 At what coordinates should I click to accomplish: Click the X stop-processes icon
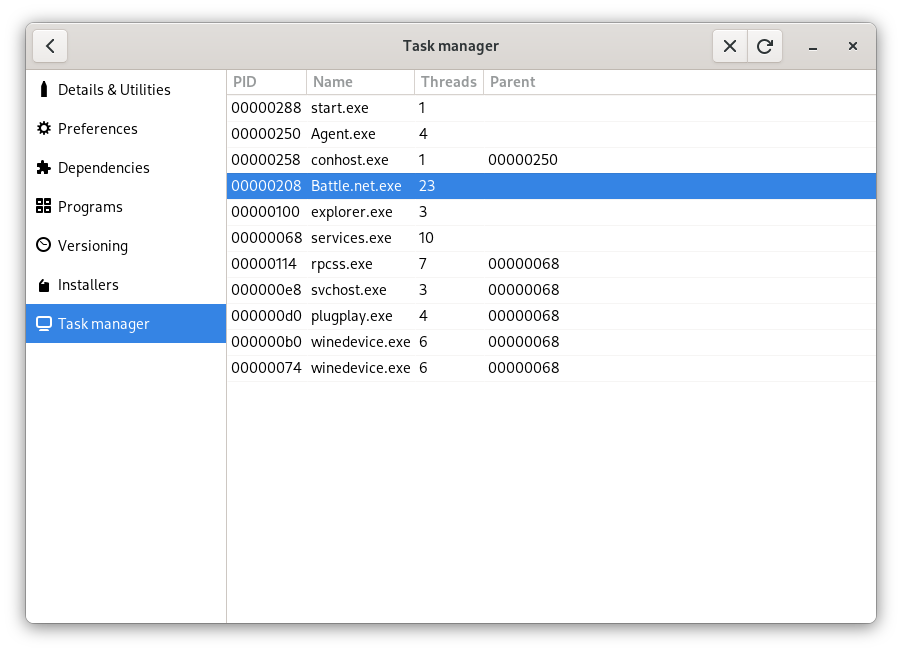[x=729, y=45]
